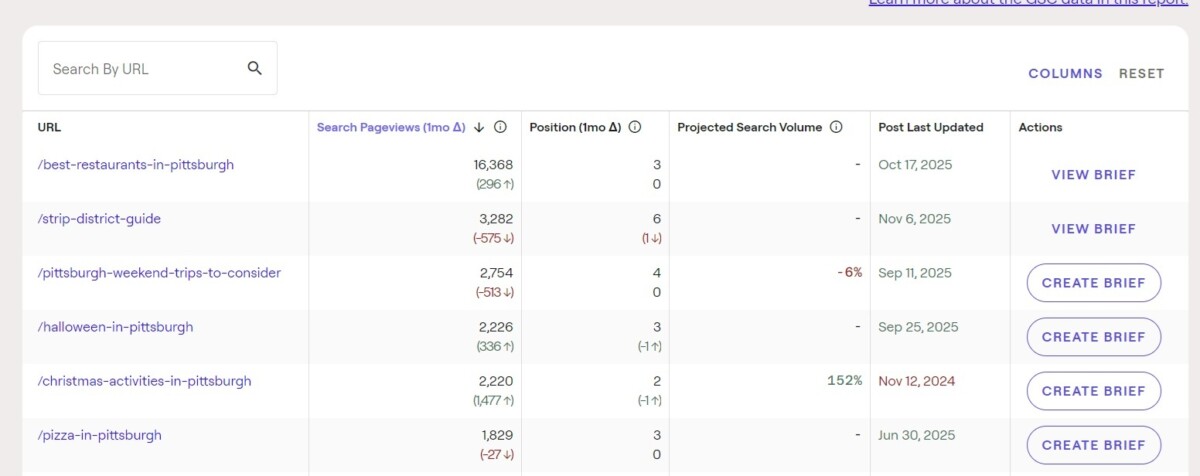1200x476 pixels.
Task: Open the /best-restaurants-in-pittsburgh link
Action: (x=136, y=165)
